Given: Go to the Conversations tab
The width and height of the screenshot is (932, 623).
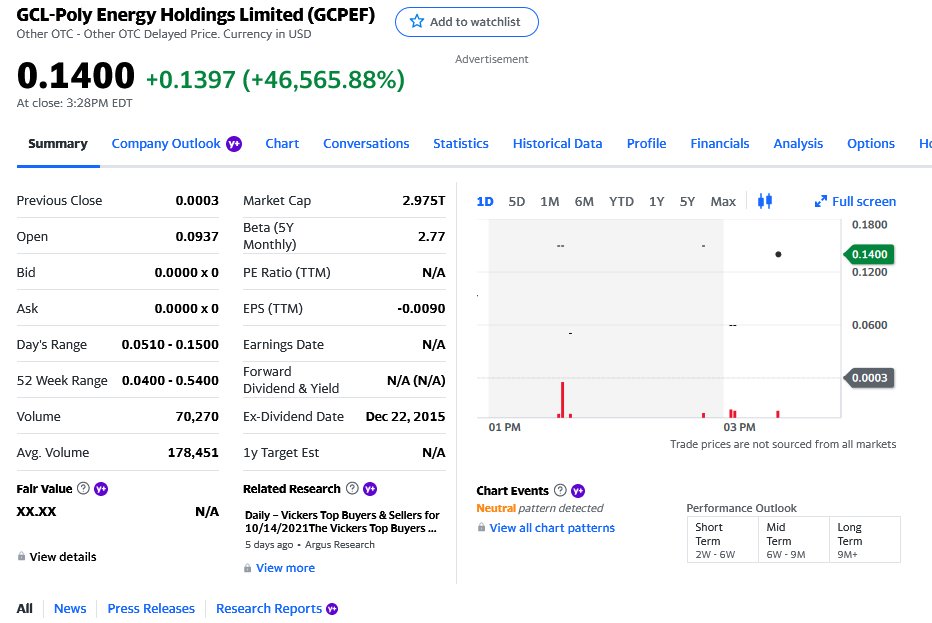Looking at the screenshot, I should pos(366,144).
